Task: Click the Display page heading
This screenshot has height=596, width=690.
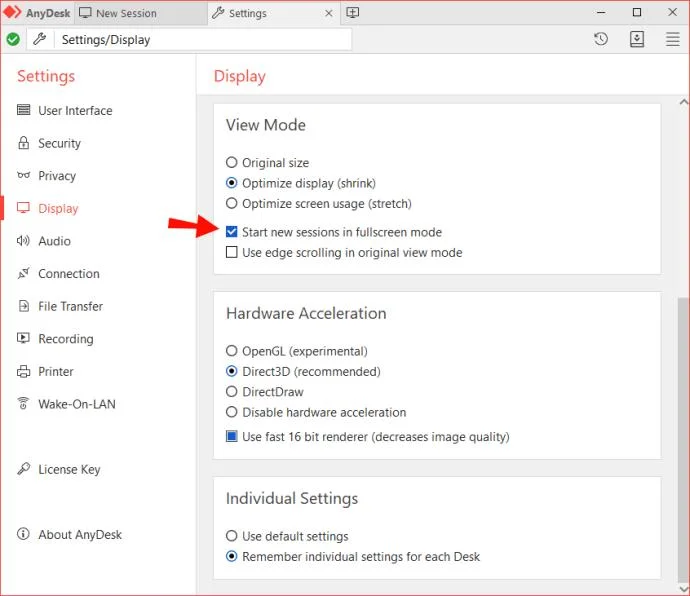Action: (x=240, y=76)
